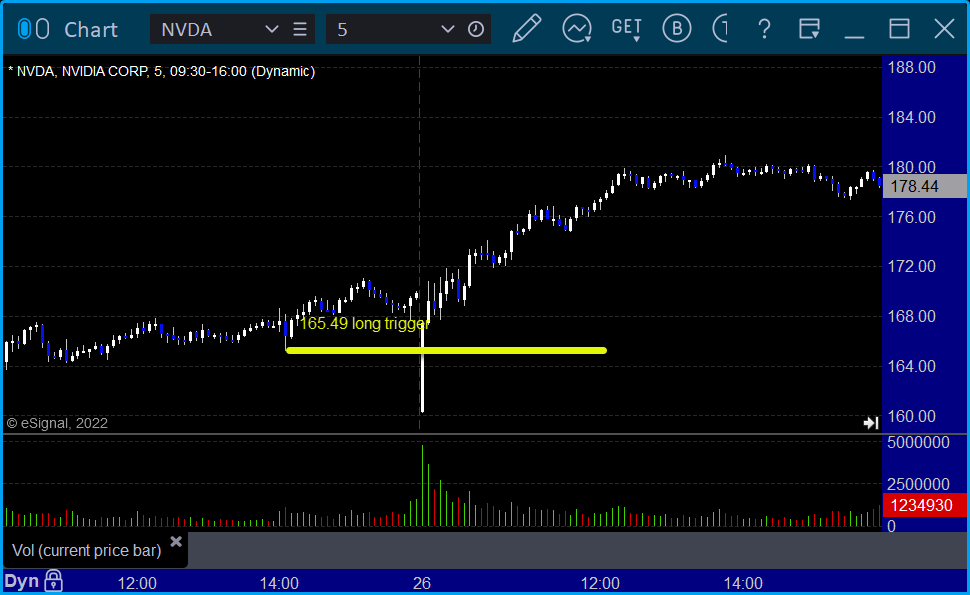Click the red 1234930 volume value marker
970x595 pixels.
tap(925, 505)
